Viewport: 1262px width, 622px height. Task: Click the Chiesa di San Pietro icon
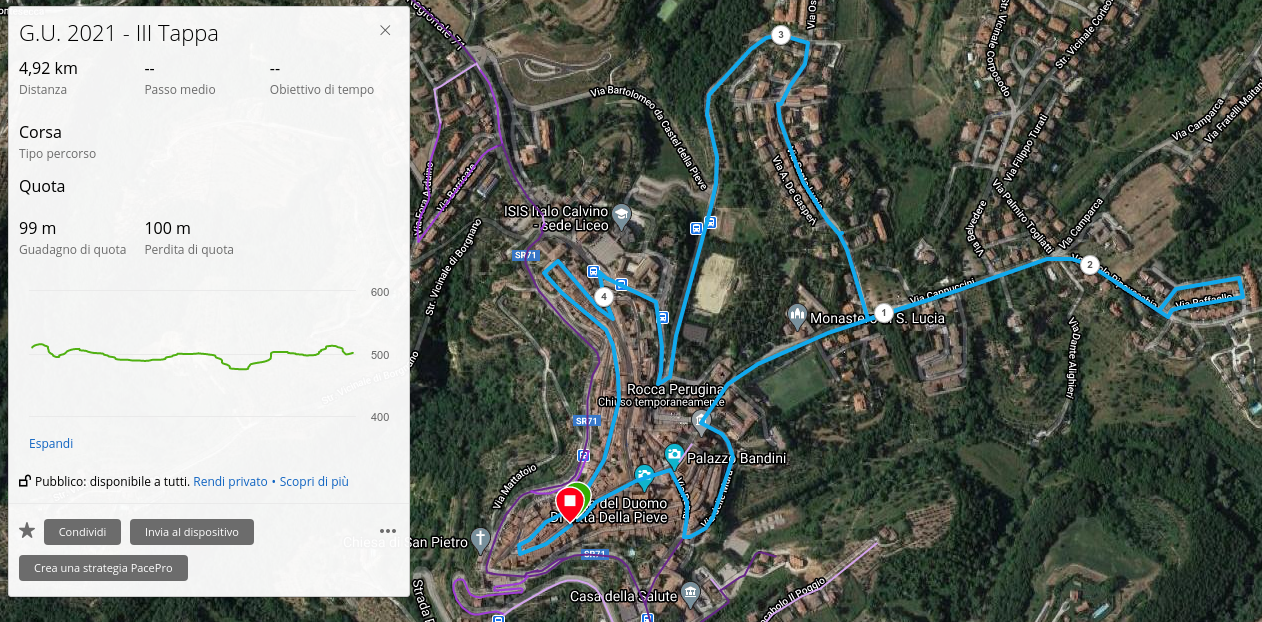point(481,540)
